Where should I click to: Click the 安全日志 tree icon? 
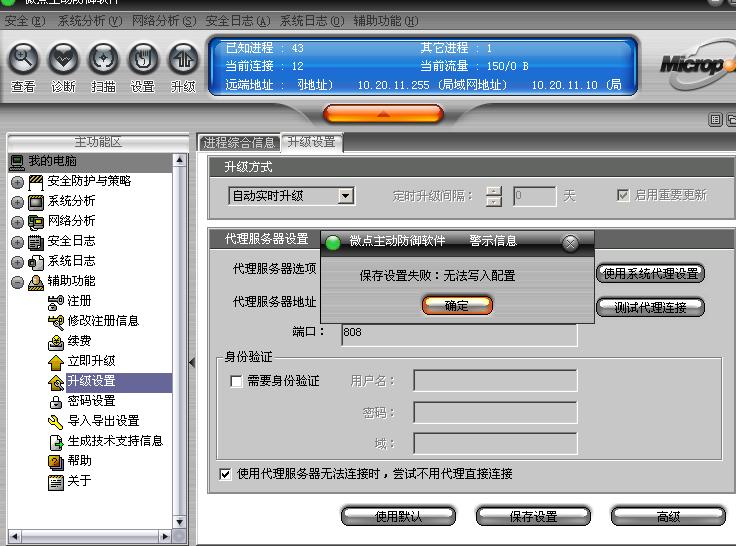[x=36, y=242]
